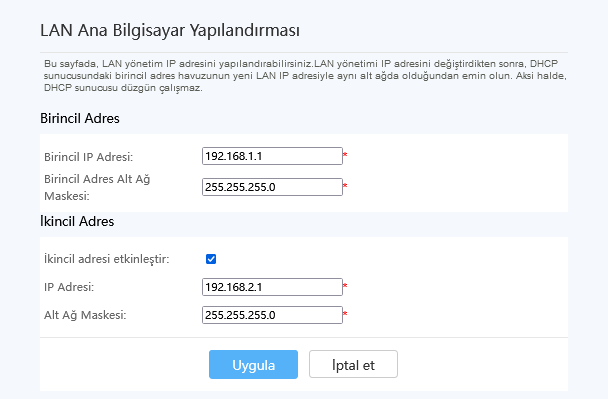Viewport: 608px width, 399px height.
Task: Click the IP Adresi label in İkincil Adres
Action: [x=69, y=287]
